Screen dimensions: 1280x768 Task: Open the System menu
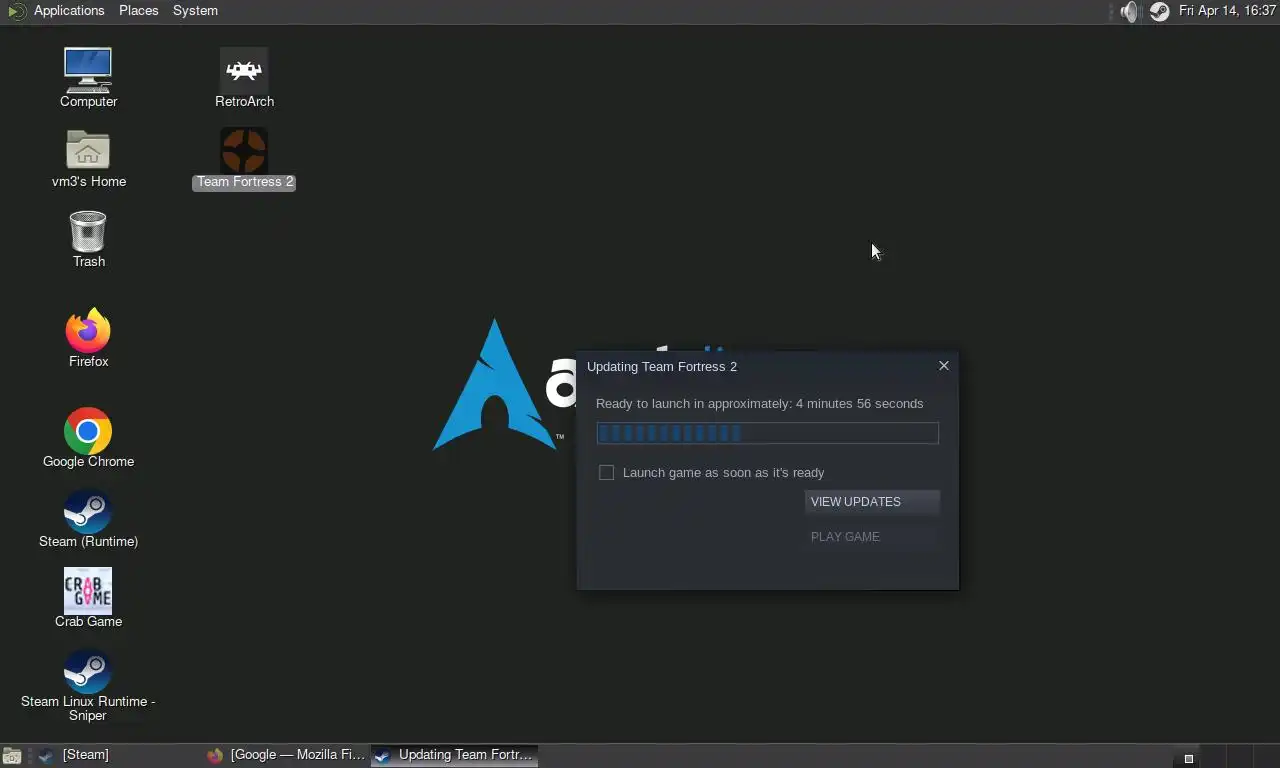pyautogui.click(x=195, y=11)
